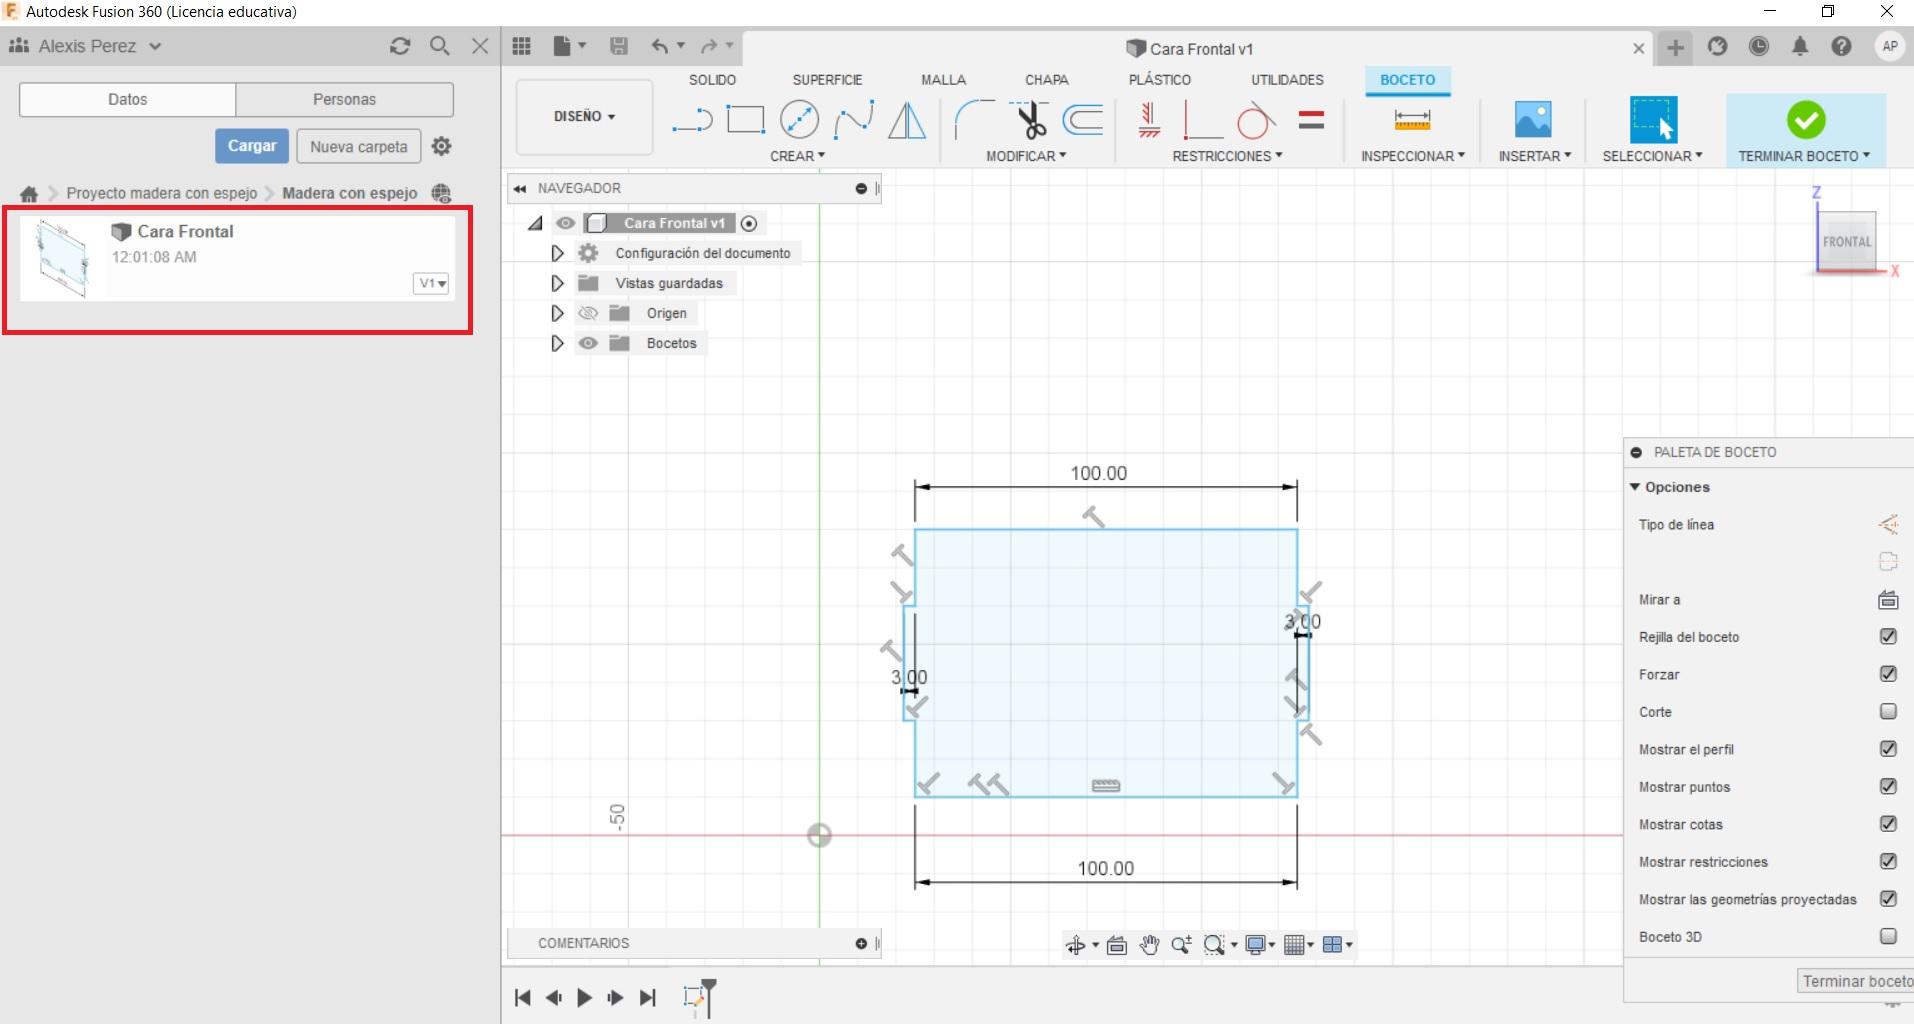Image resolution: width=1914 pixels, height=1024 pixels.
Task: Open the RESTRICCIONES dropdown menu
Action: (x=1227, y=156)
